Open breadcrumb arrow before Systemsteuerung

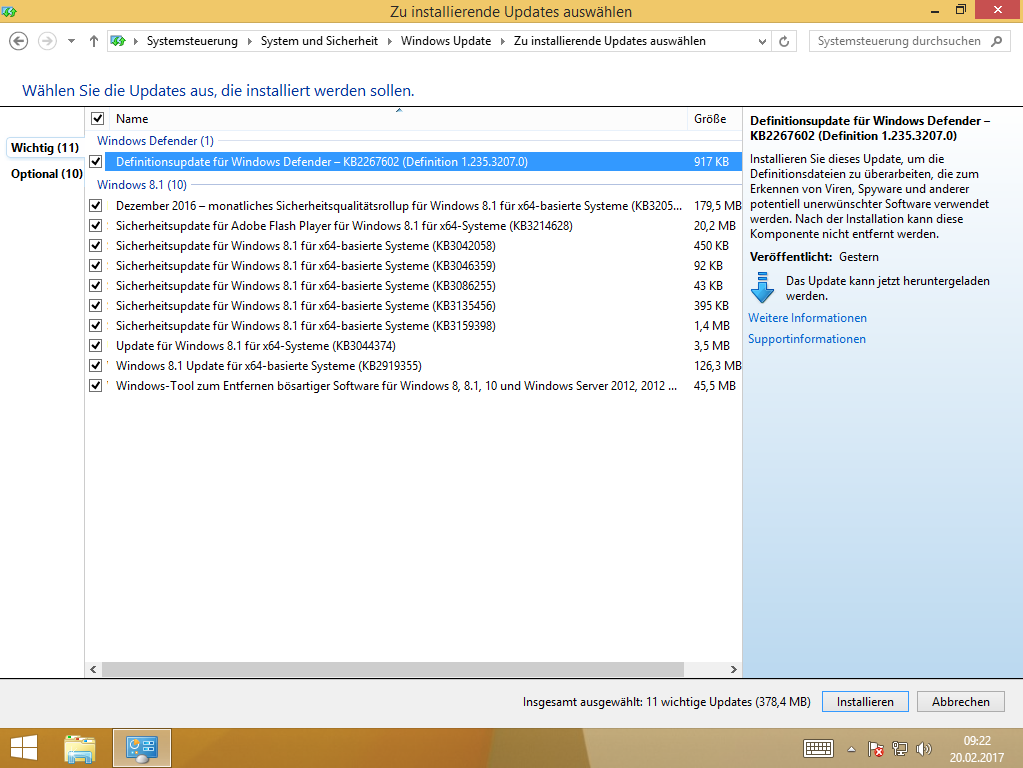pyautogui.click(x=136, y=41)
